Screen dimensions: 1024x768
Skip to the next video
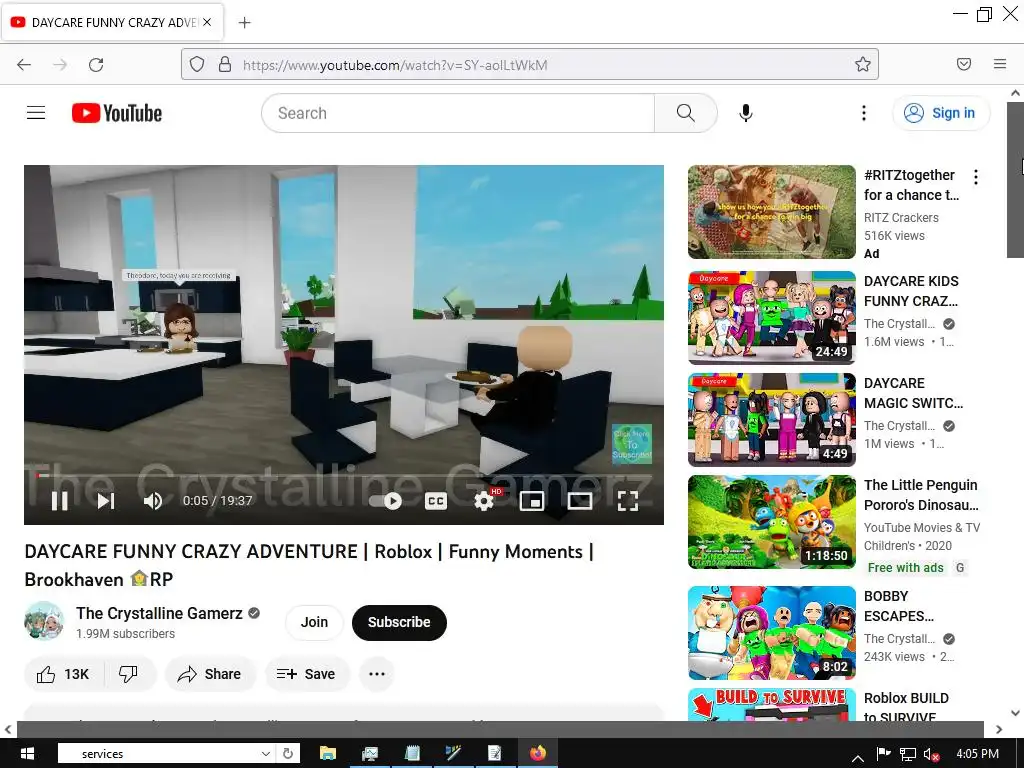coord(106,501)
